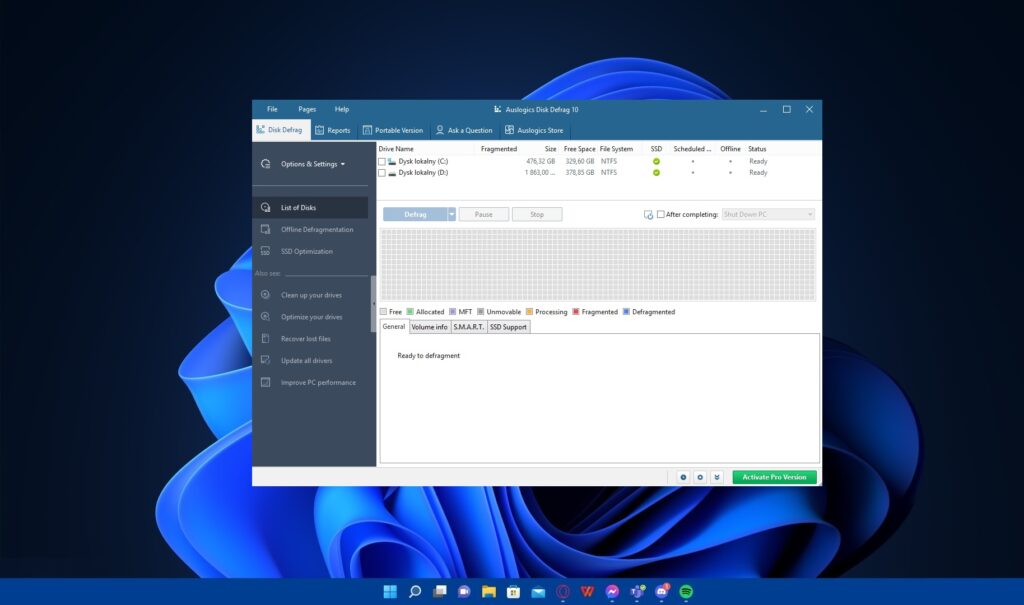Switch to the Disk Defrag tab
Image resolution: width=1024 pixels, height=605 pixels.
tap(280, 129)
